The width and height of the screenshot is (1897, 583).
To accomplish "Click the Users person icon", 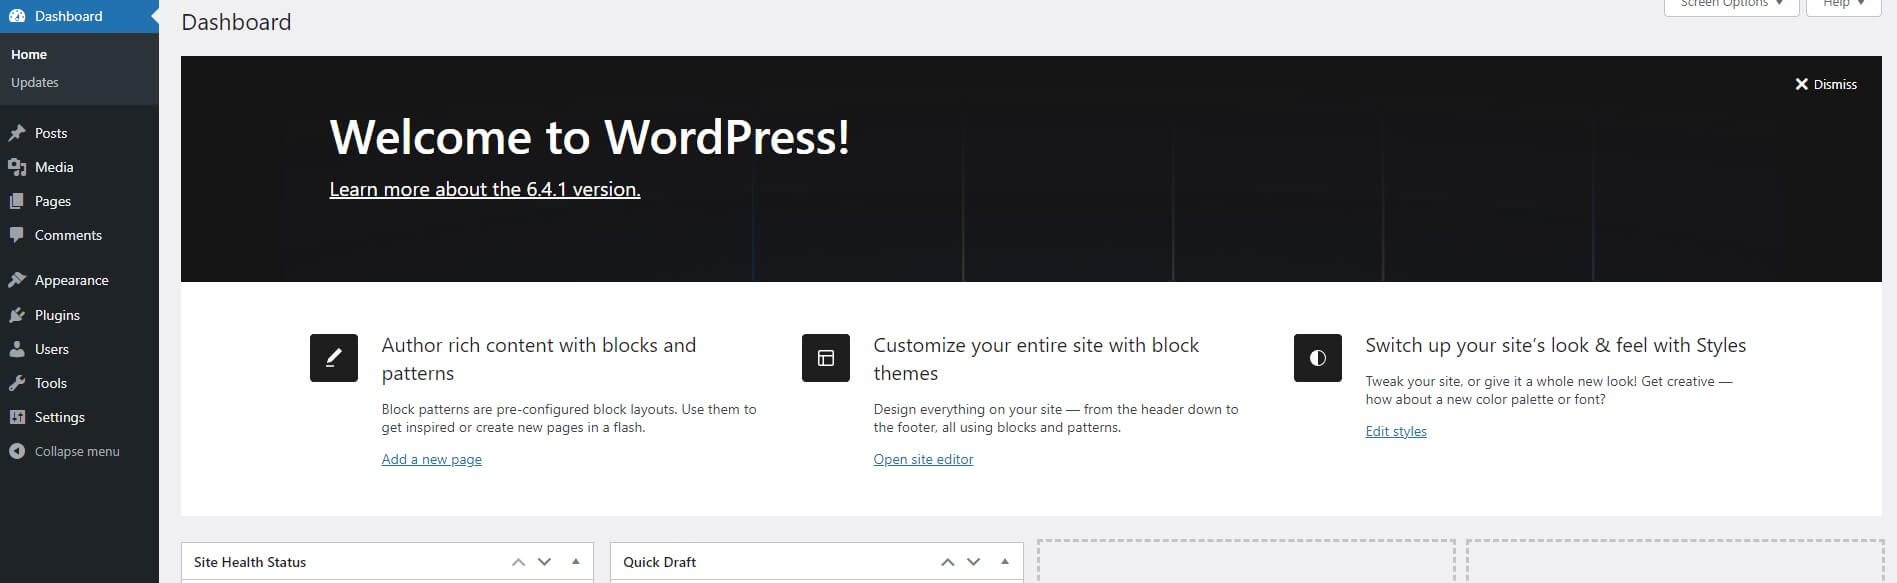I will pyautogui.click(x=17, y=349).
